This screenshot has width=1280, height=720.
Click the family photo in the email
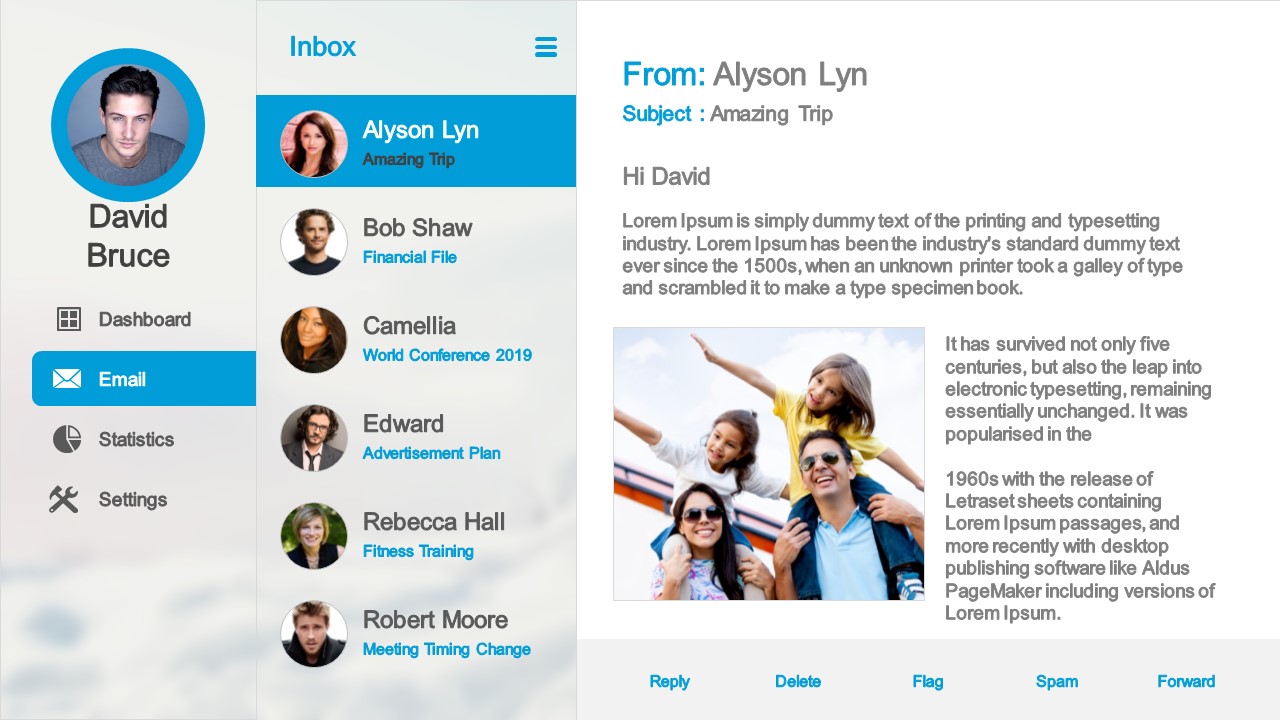click(x=768, y=462)
